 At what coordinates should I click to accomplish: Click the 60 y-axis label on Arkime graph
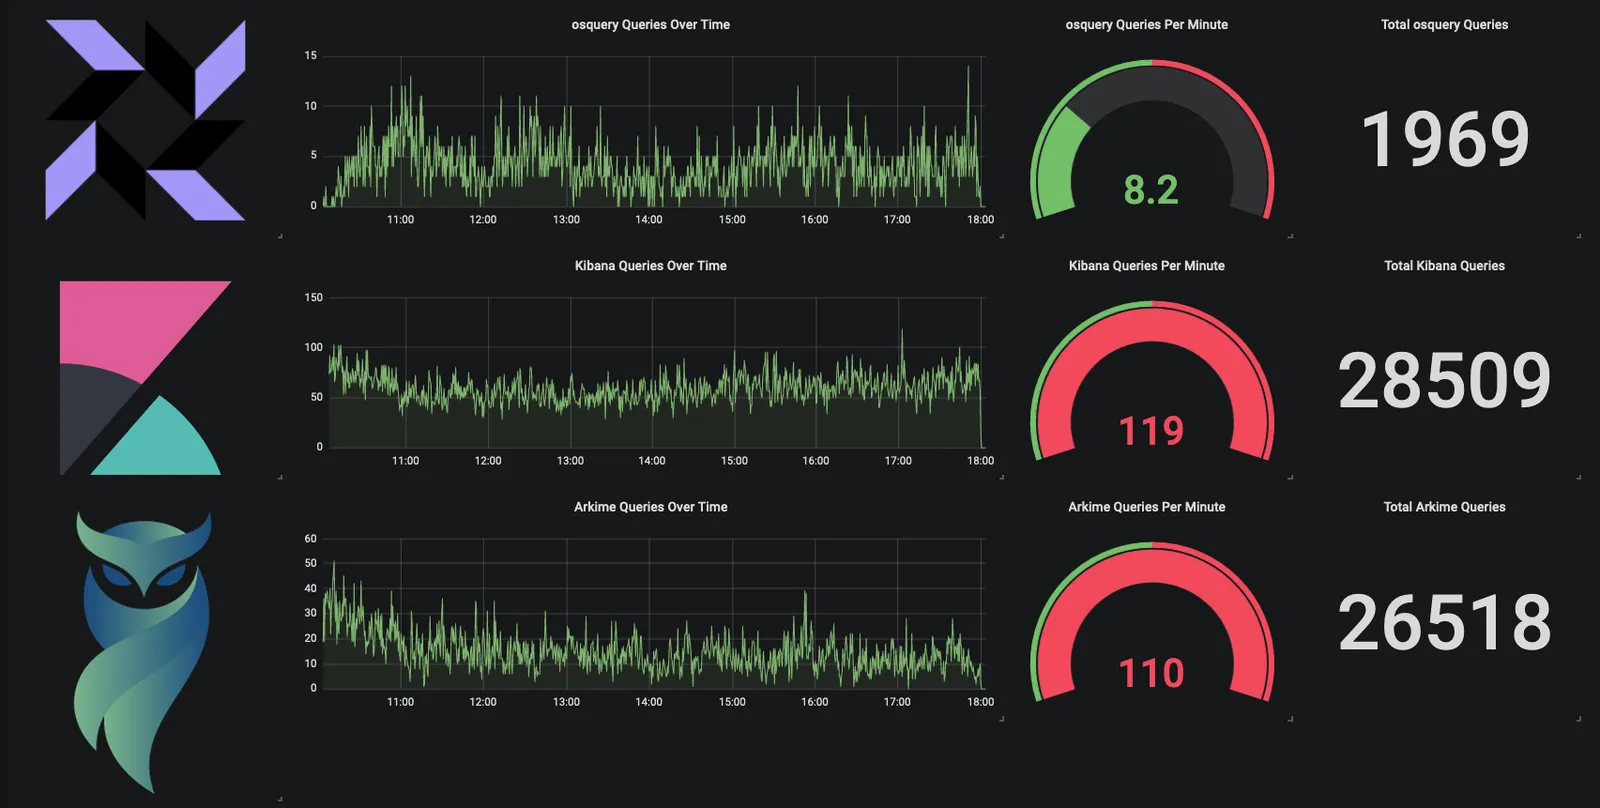311,539
